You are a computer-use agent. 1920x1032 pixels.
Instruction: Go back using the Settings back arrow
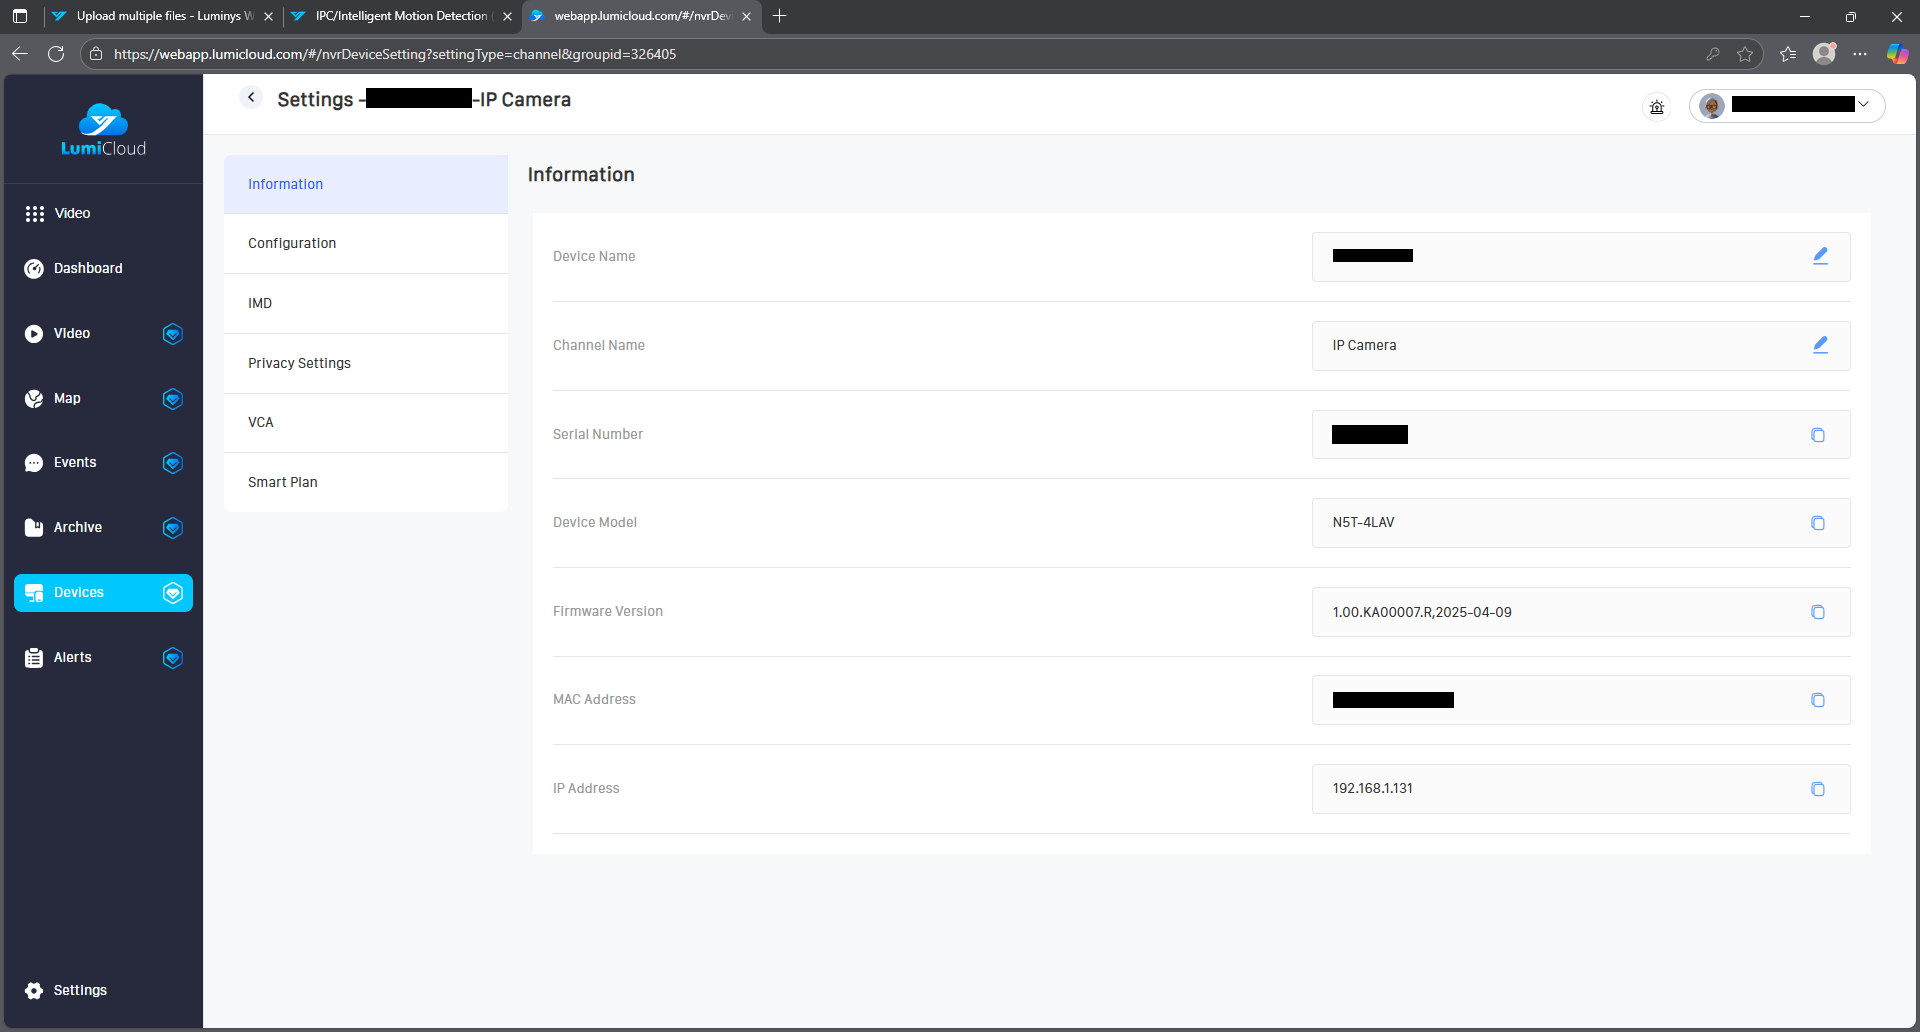pos(251,97)
